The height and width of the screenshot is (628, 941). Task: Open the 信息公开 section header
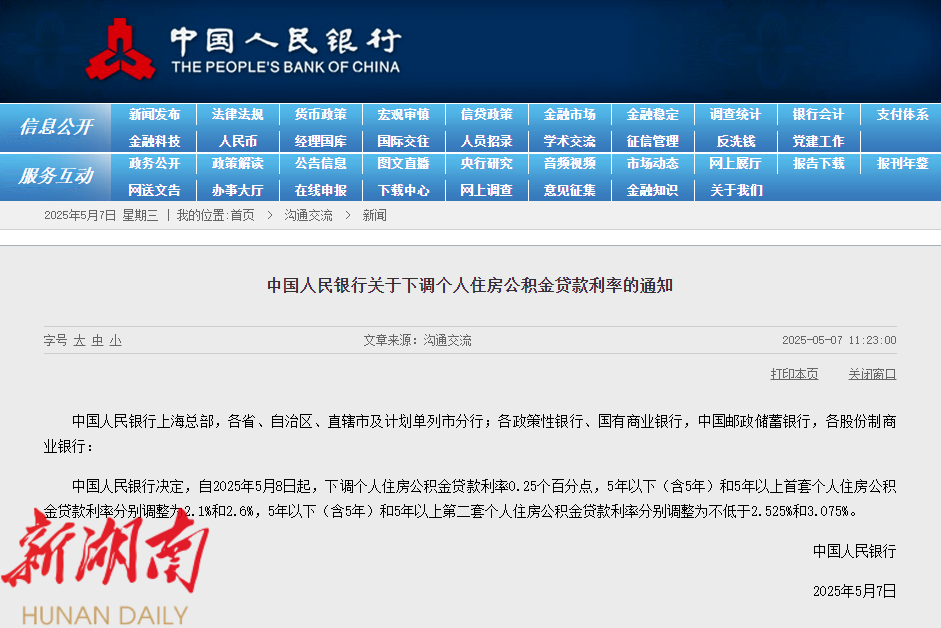(56, 127)
